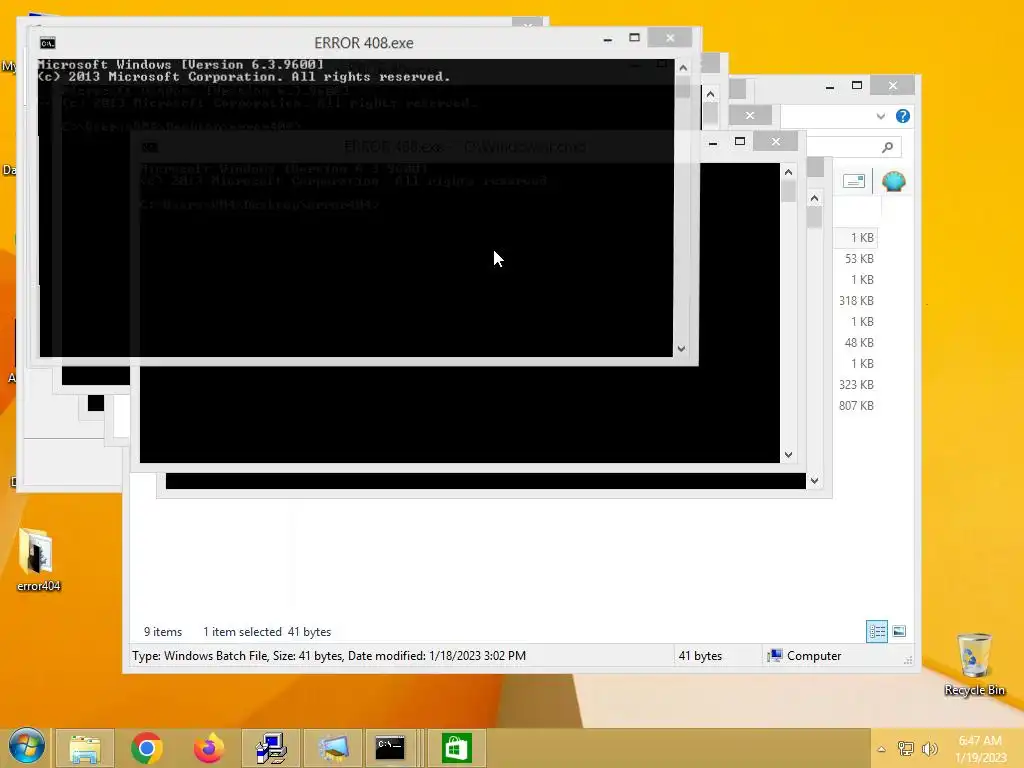Close the front ERROR 408.exe window
This screenshot has width=1024, height=768.
[670, 38]
